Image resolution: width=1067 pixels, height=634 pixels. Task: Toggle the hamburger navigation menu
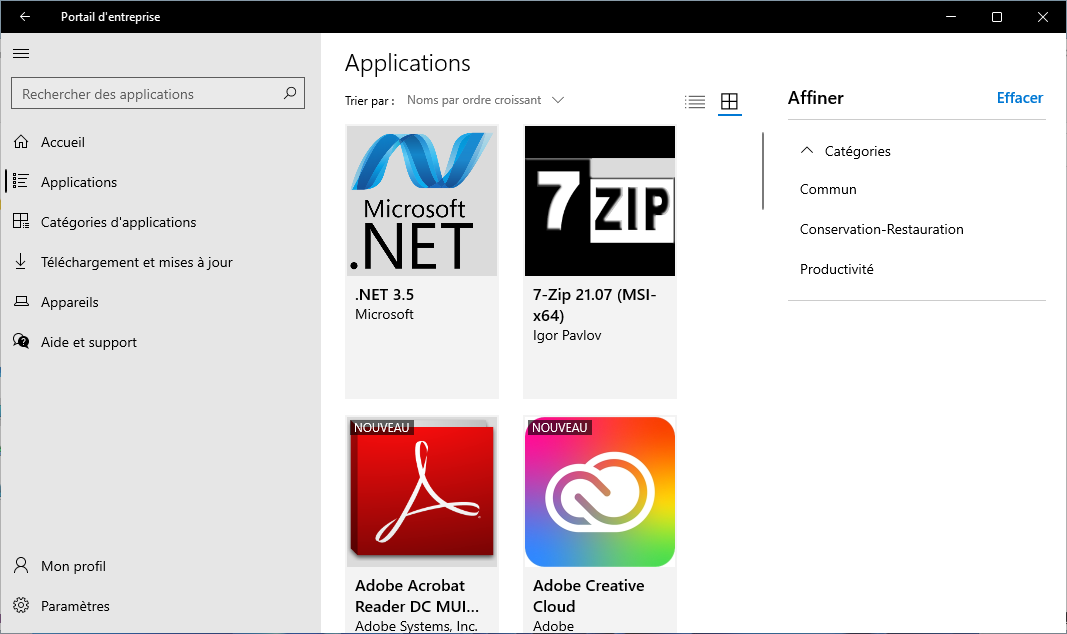pos(21,53)
